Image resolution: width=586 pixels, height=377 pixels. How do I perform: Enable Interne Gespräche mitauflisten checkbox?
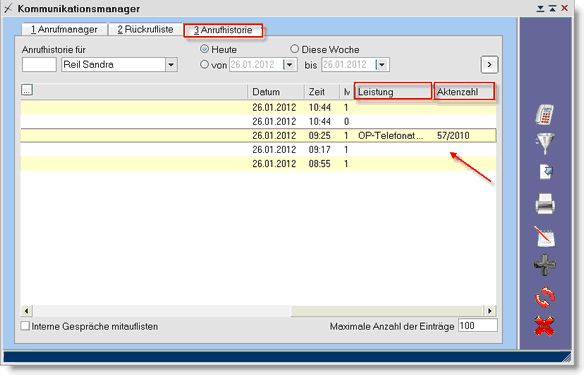click(25, 326)
